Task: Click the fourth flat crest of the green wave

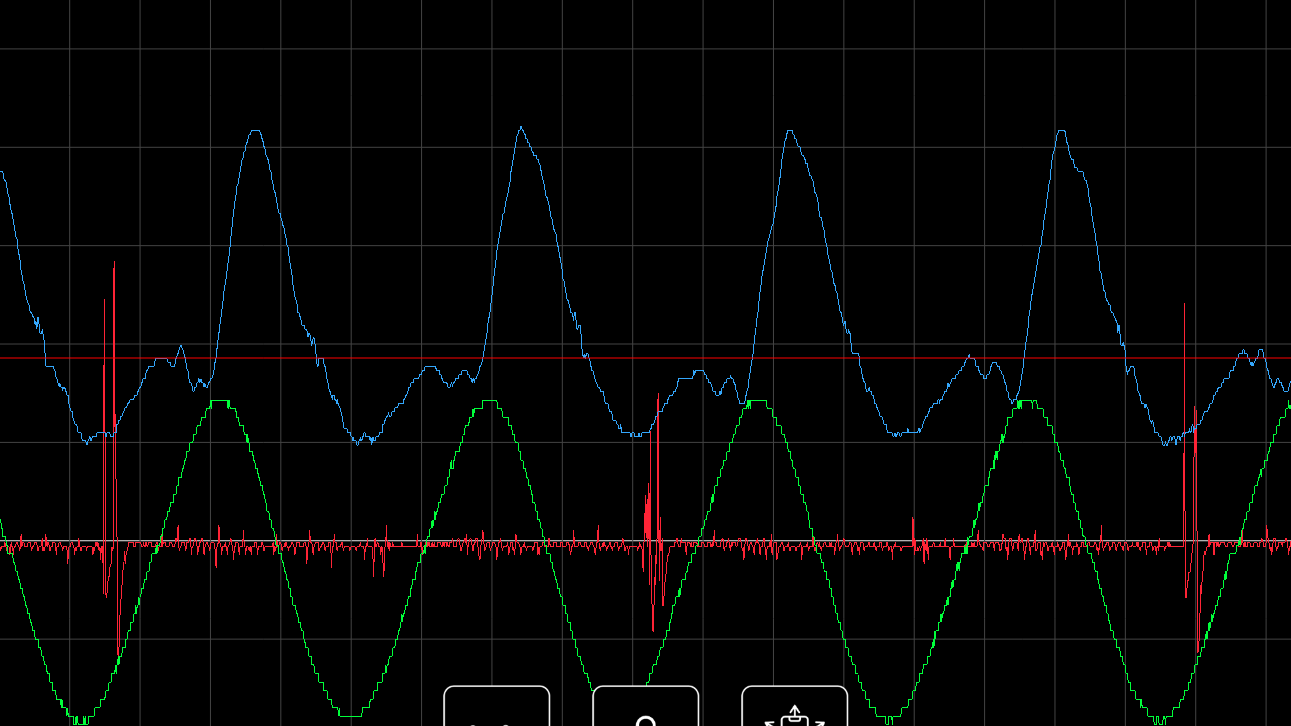Action: click(x=1026, y=402)
